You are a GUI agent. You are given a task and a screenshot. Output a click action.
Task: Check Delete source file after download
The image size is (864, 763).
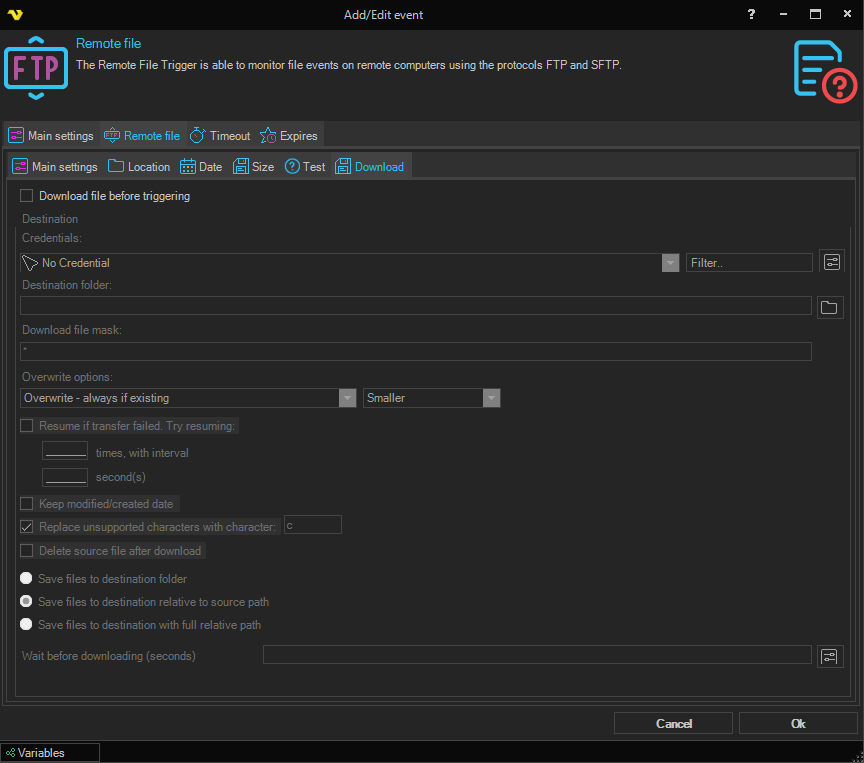tap(27, 551)
